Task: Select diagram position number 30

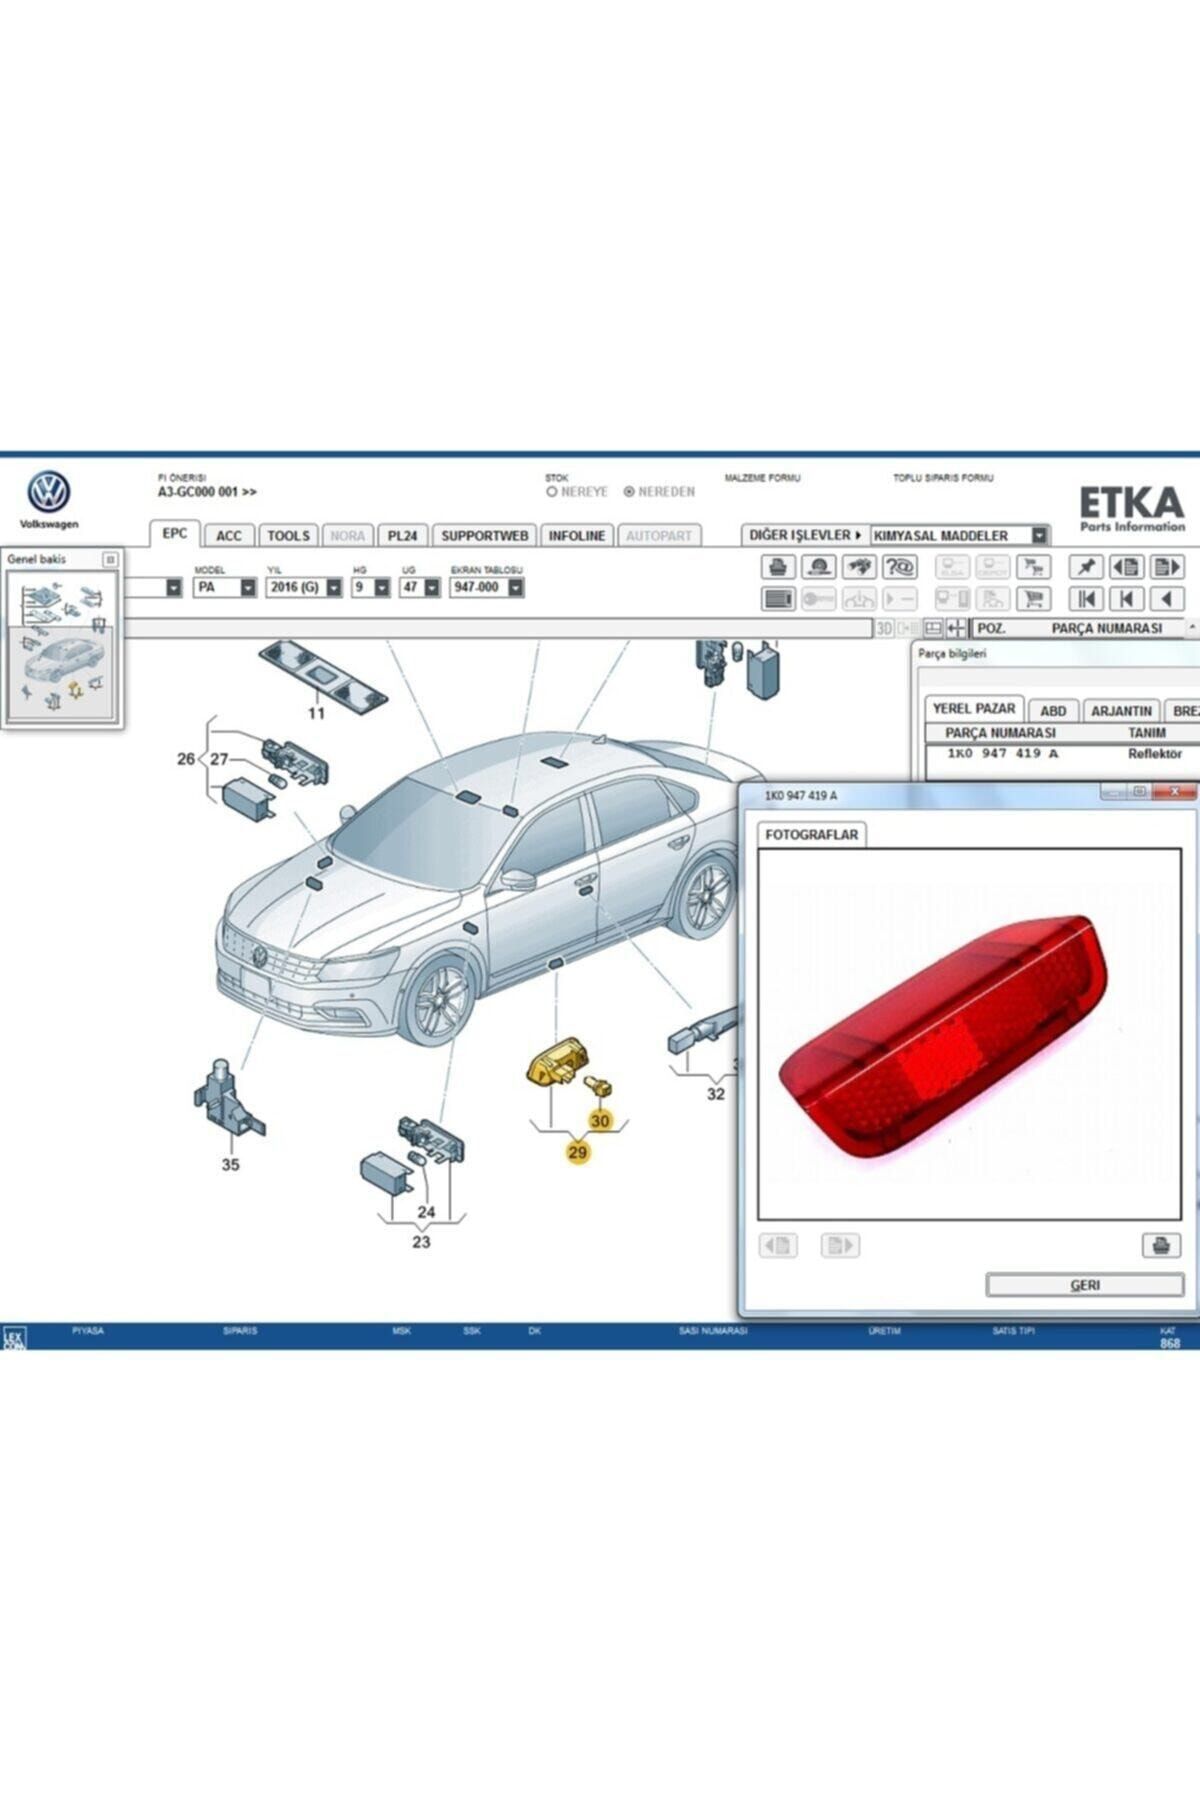Action: coord(600,1121)
